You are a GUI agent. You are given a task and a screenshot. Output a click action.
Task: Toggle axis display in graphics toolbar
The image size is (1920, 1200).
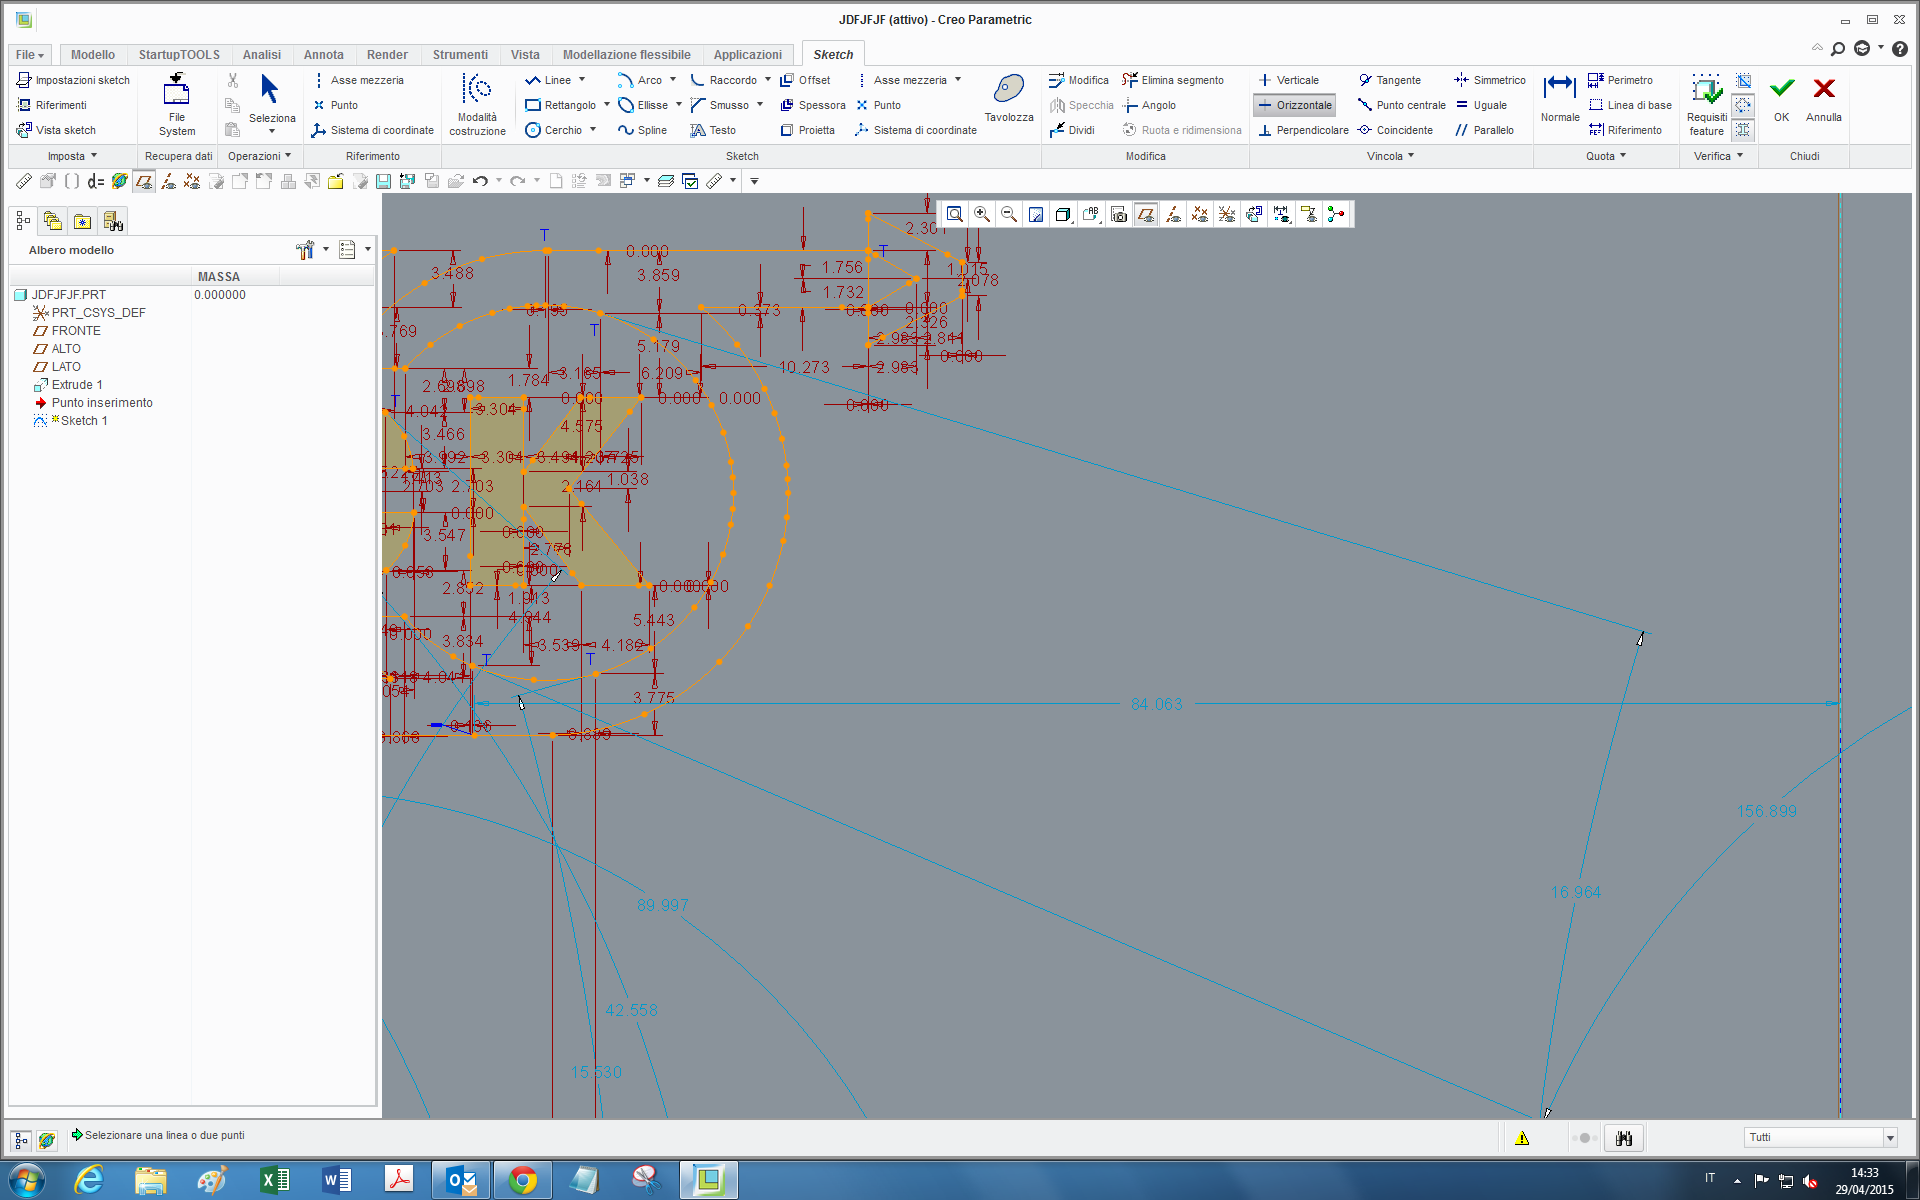coord(1173,214)
